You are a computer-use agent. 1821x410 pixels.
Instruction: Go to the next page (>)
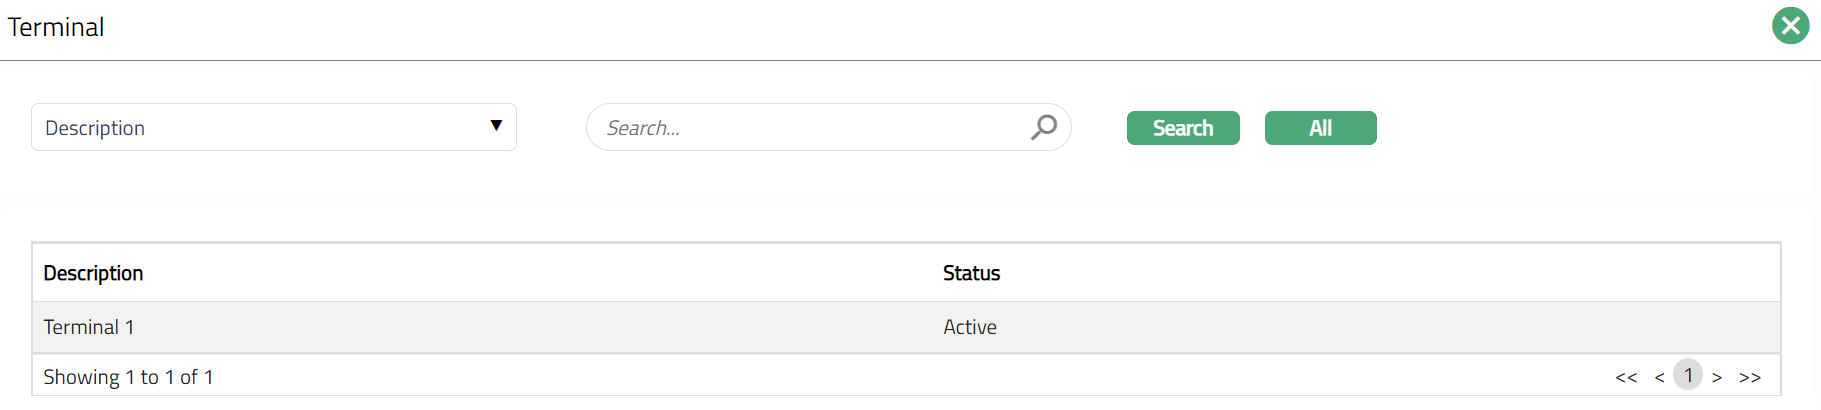pos(1717,377)
